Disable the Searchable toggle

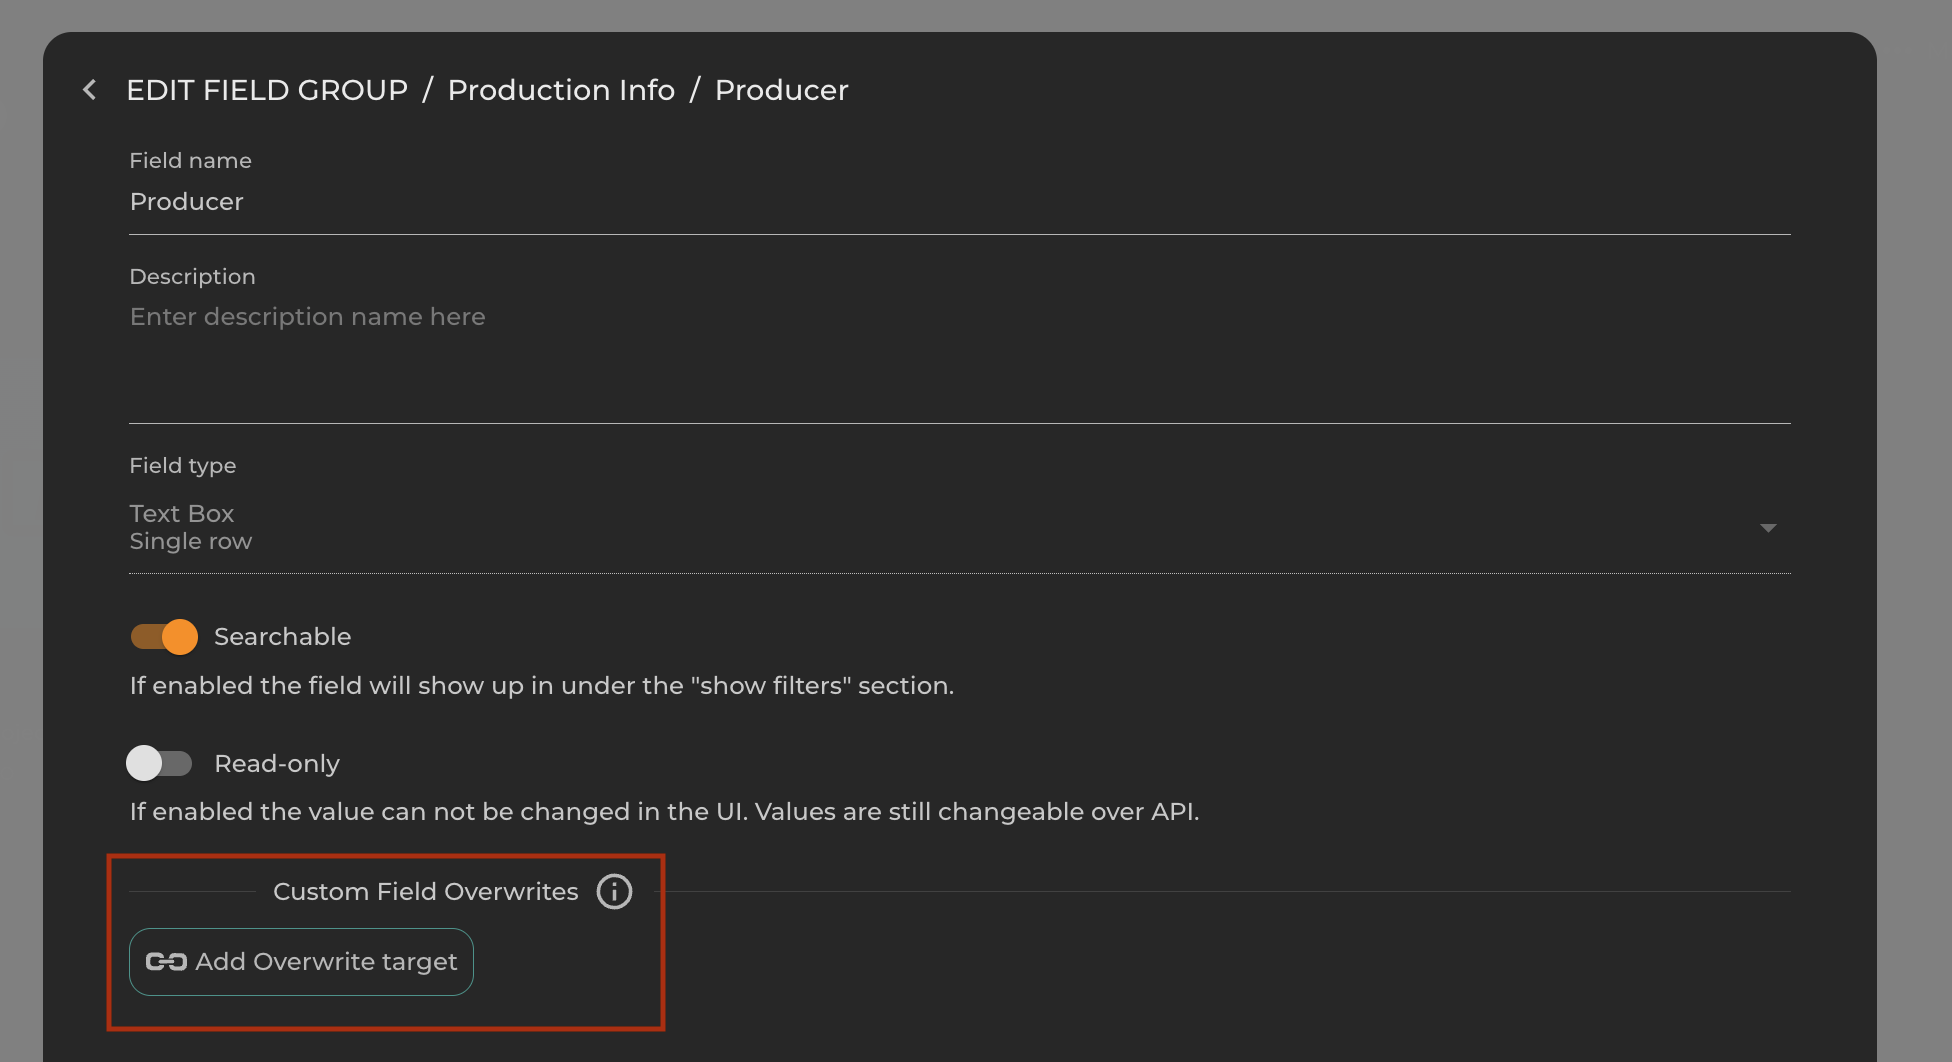[165, 637]
